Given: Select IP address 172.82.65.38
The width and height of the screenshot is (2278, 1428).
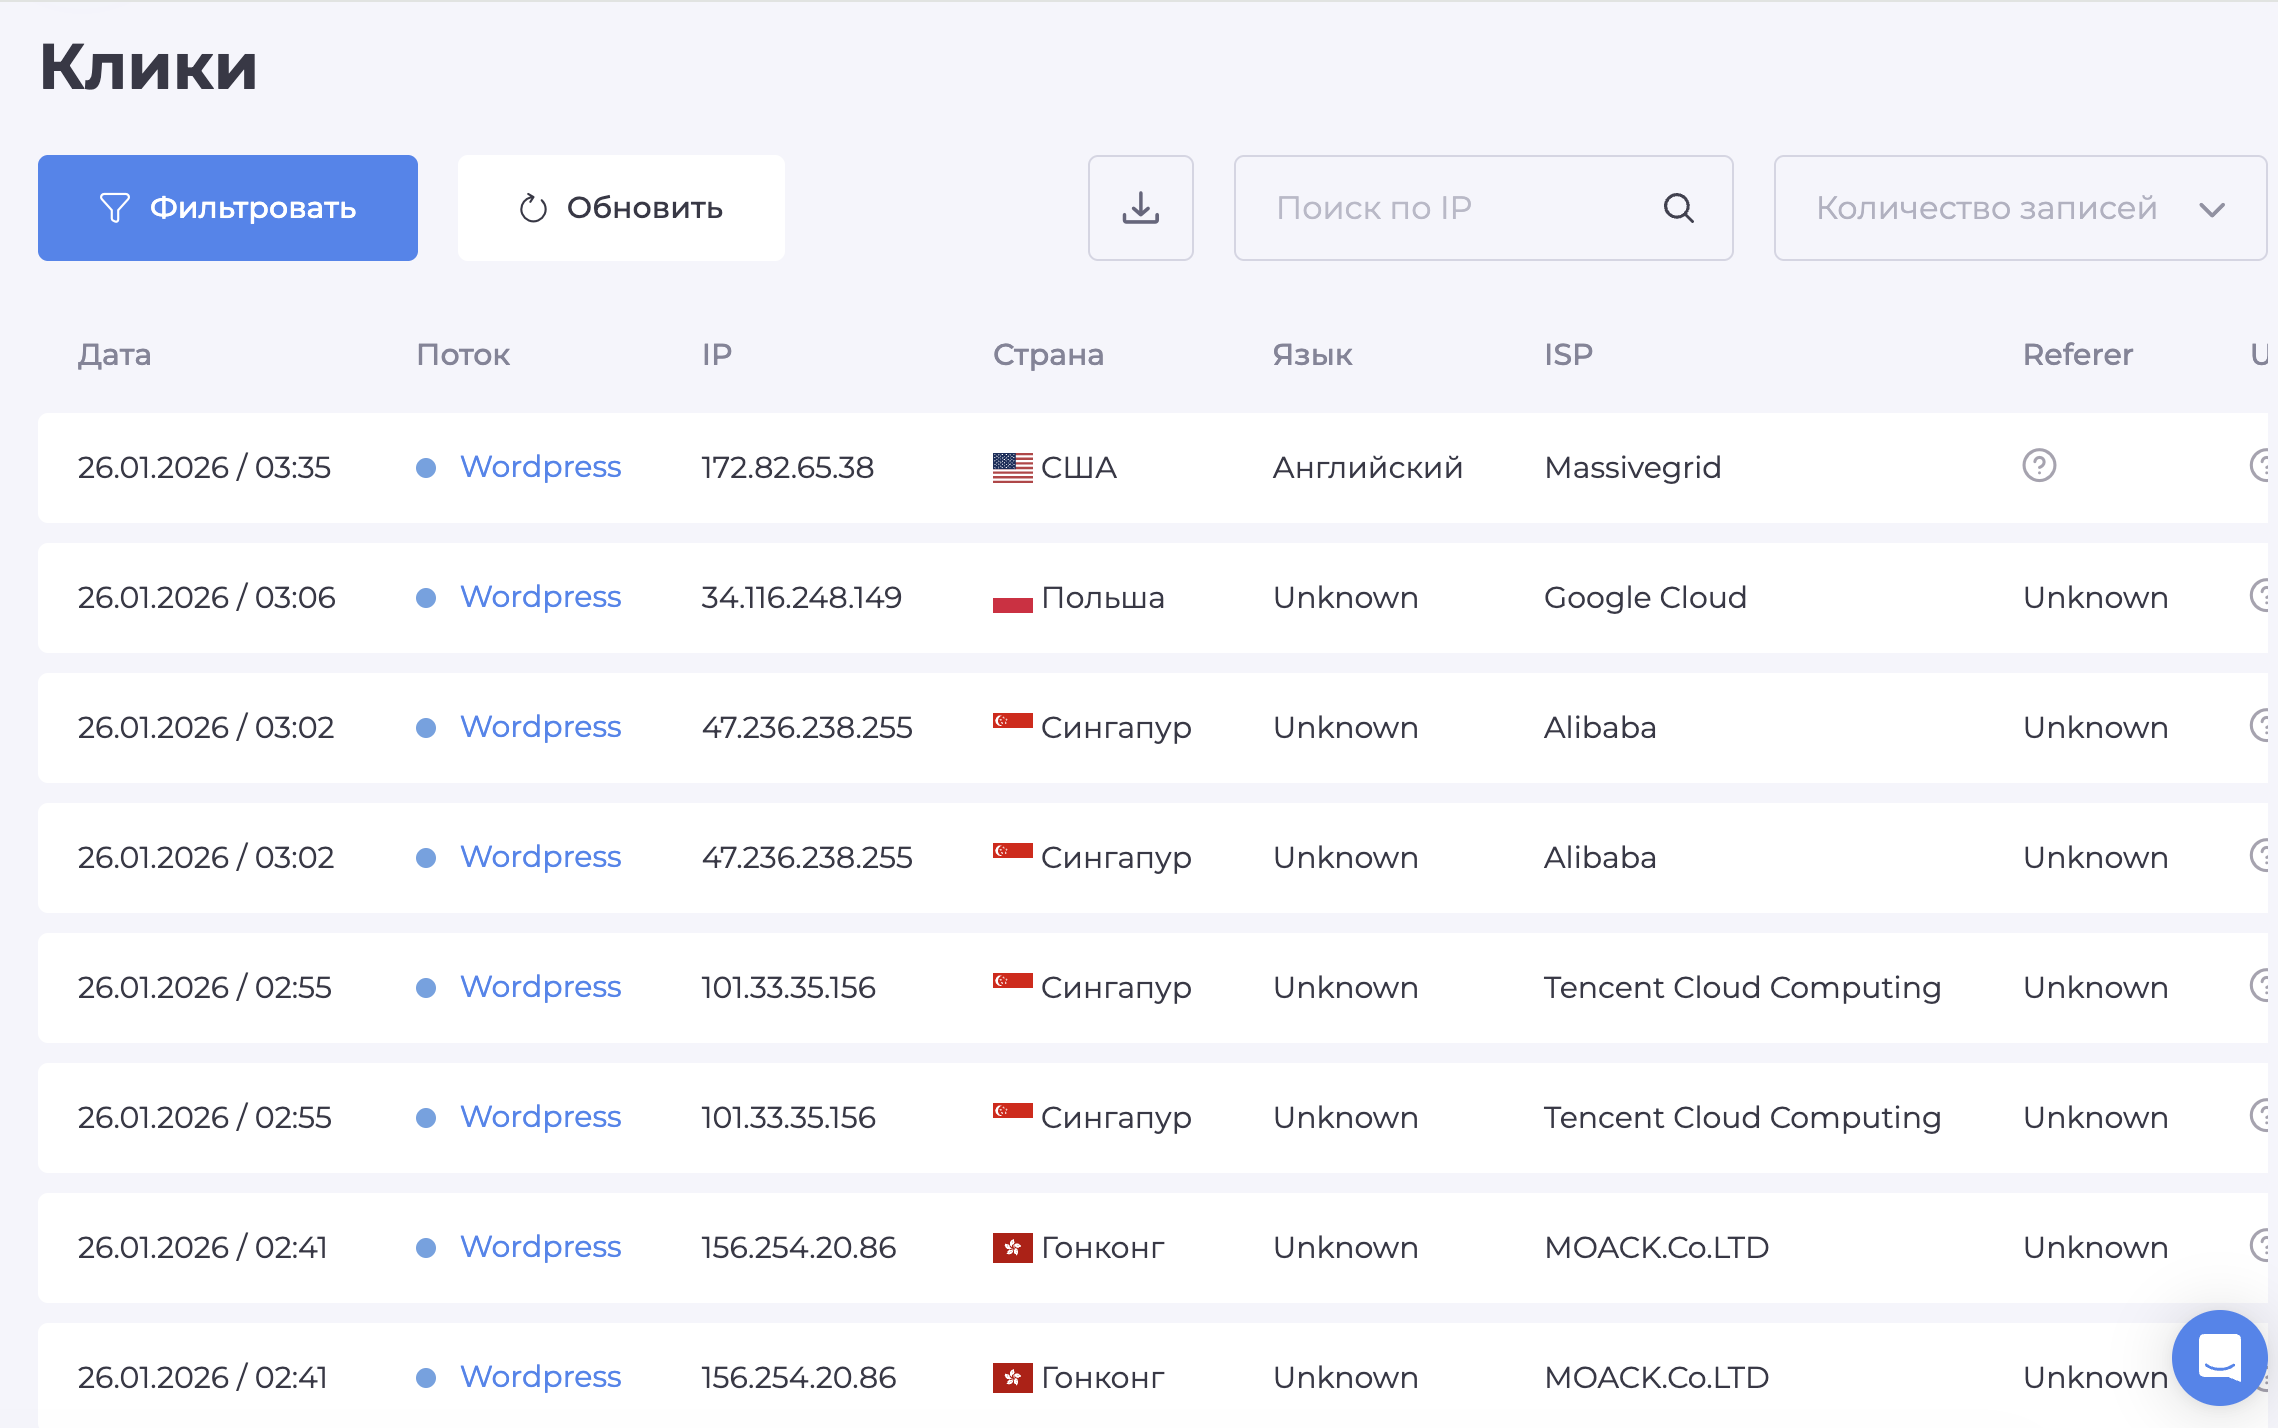Looking at the screenshot, I should 787,467.
